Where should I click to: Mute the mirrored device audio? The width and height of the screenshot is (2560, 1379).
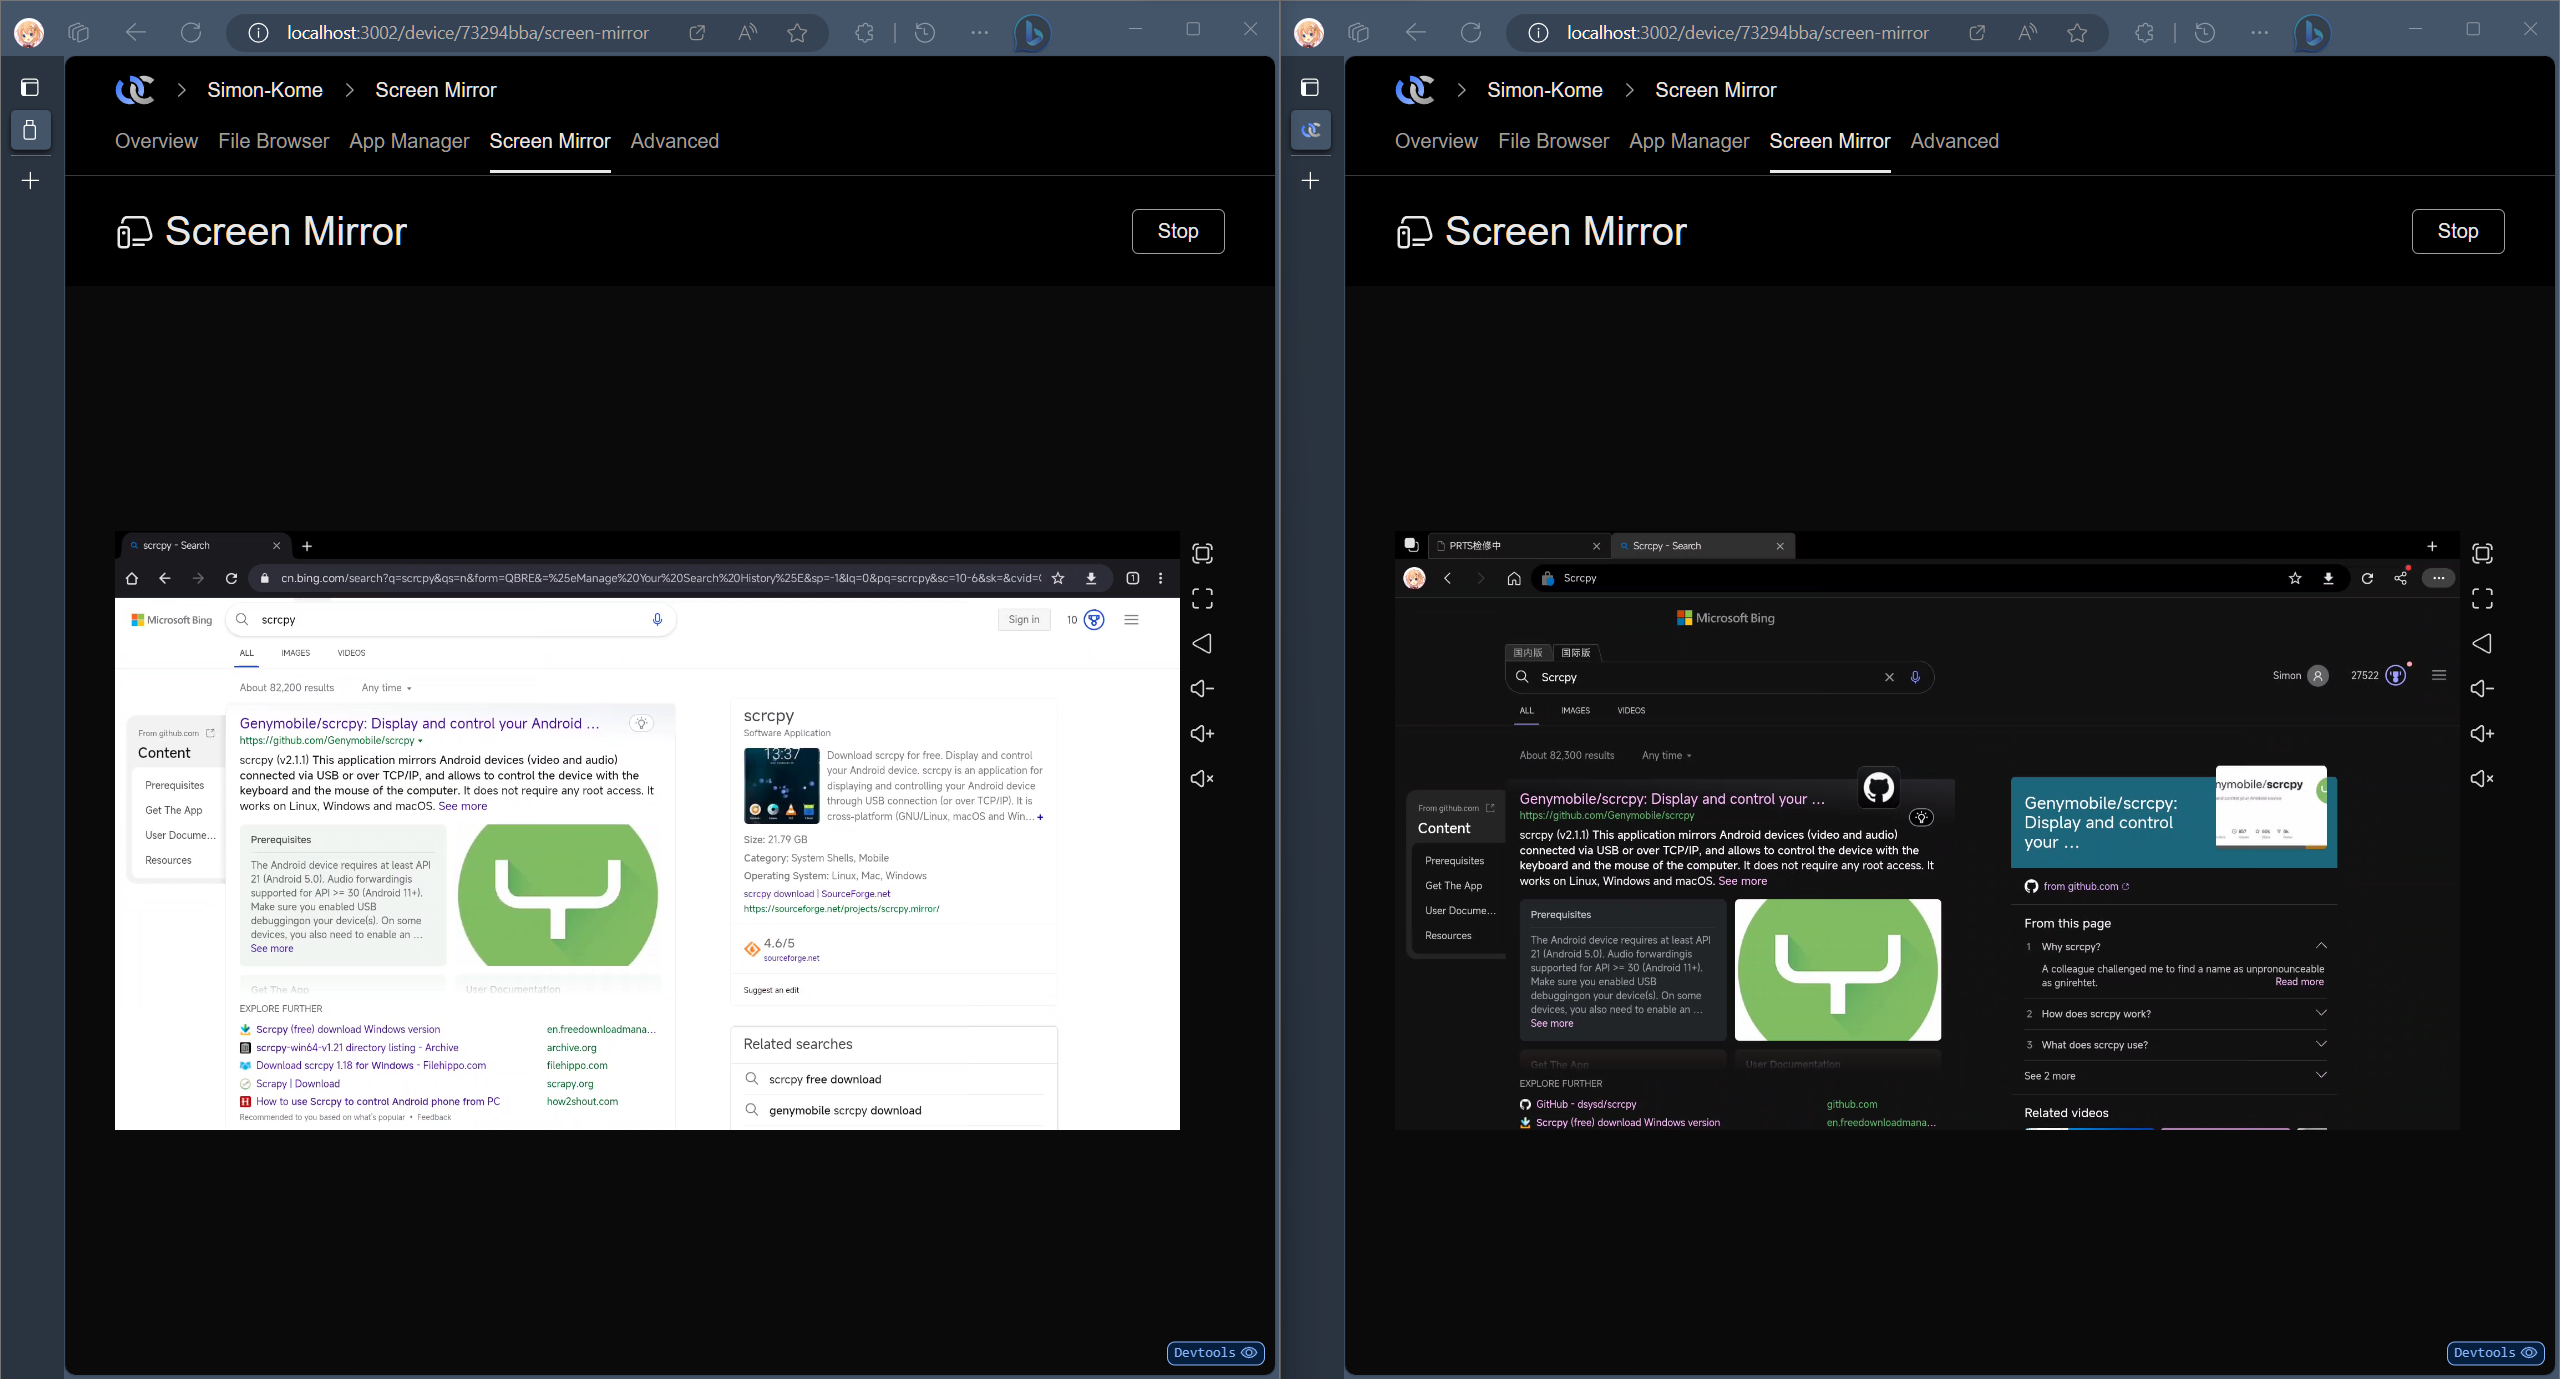pyautogui.click(x=1203, y=779)
